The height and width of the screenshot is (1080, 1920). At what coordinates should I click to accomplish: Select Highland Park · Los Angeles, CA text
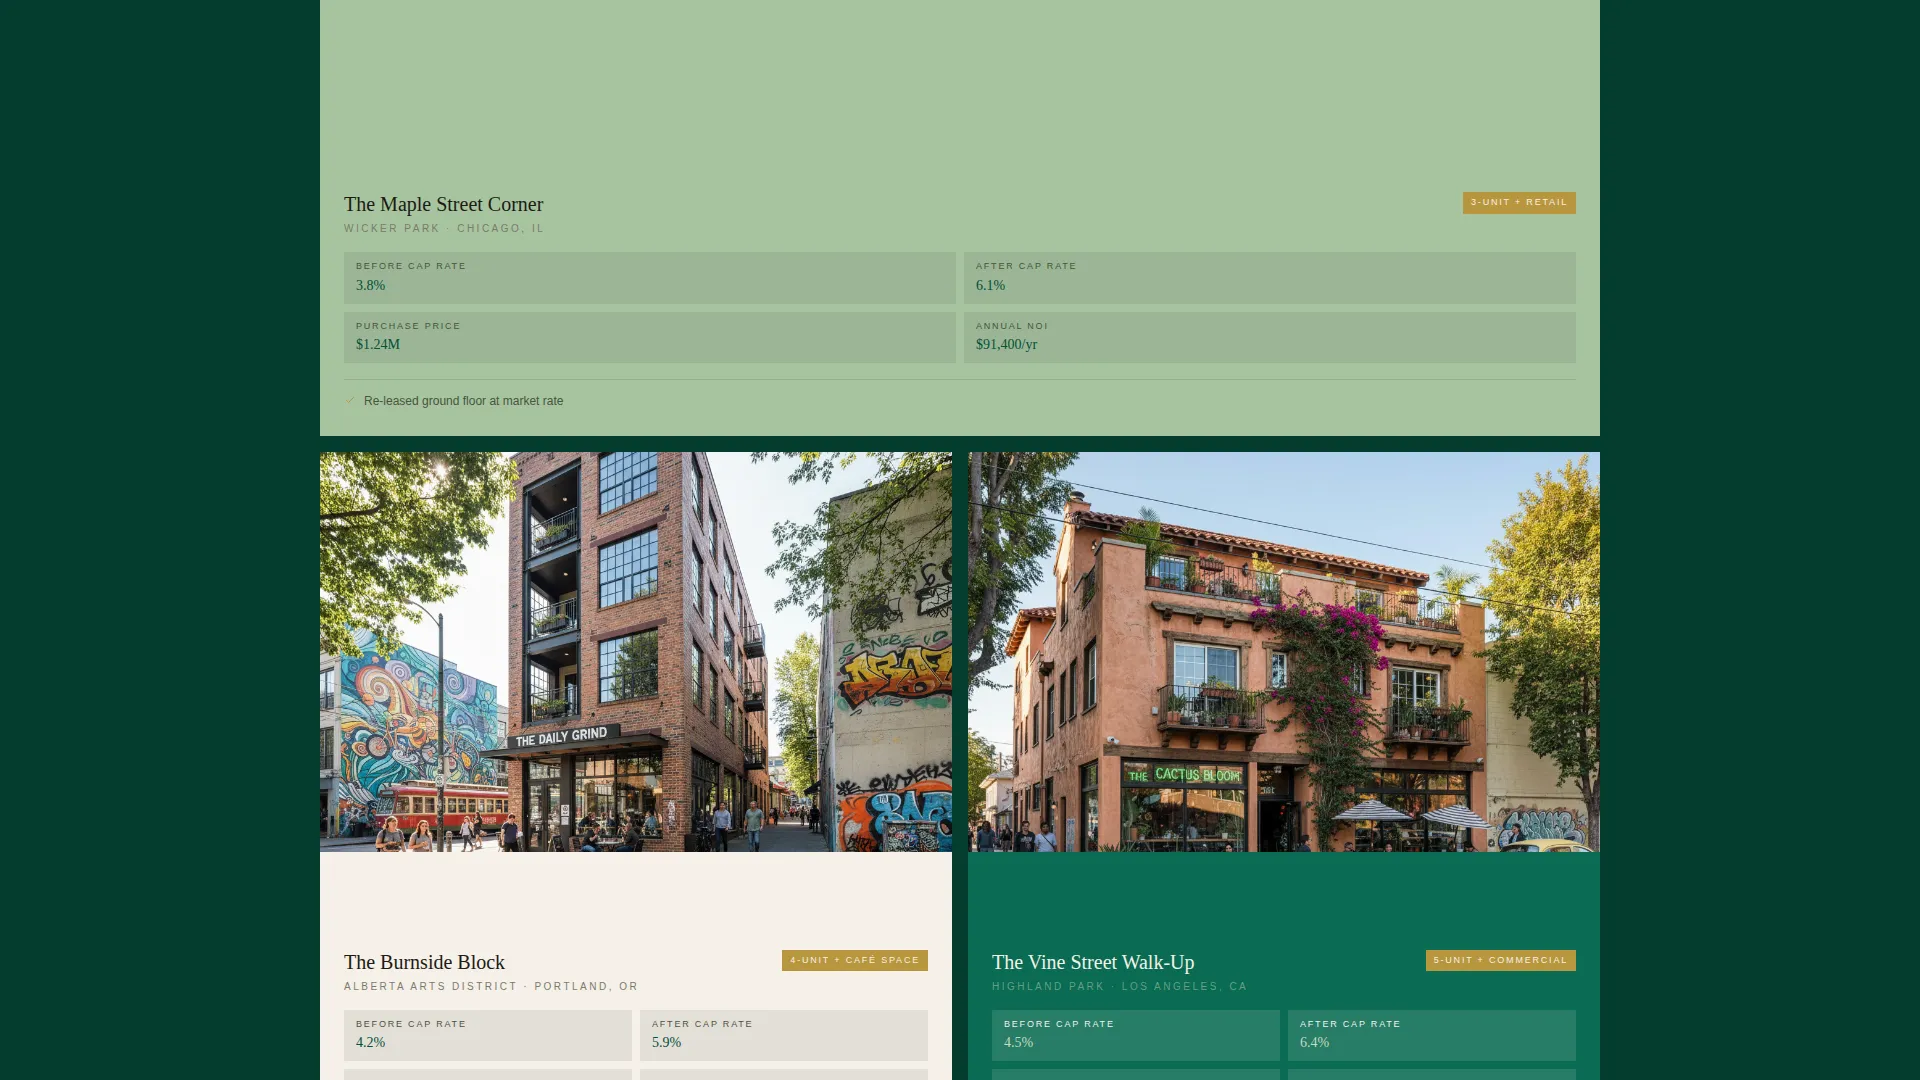click(1119, 986)
